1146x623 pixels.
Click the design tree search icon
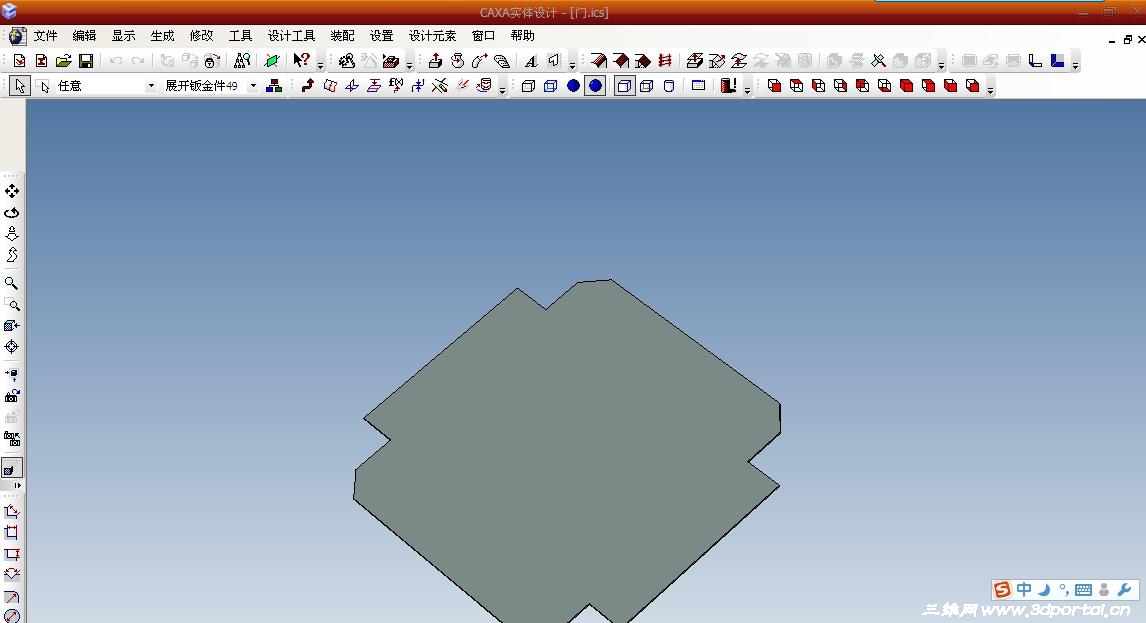[x=242, y=61]
